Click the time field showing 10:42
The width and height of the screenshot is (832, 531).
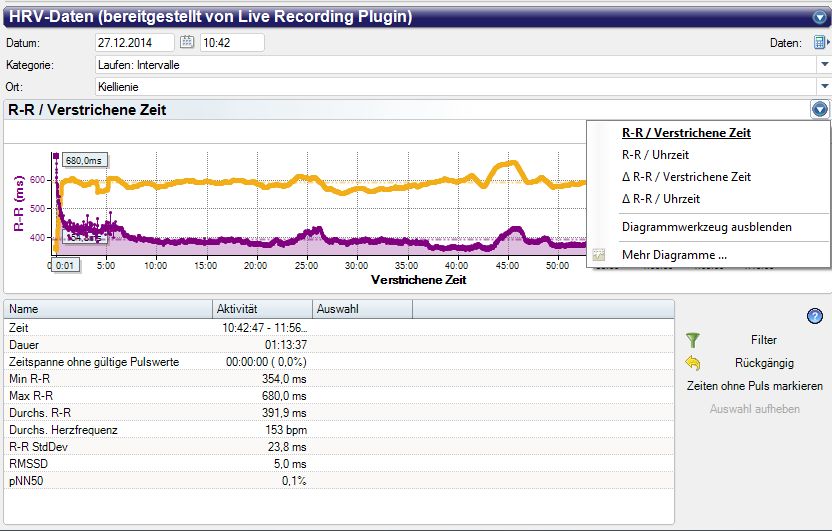click(231, 42)
